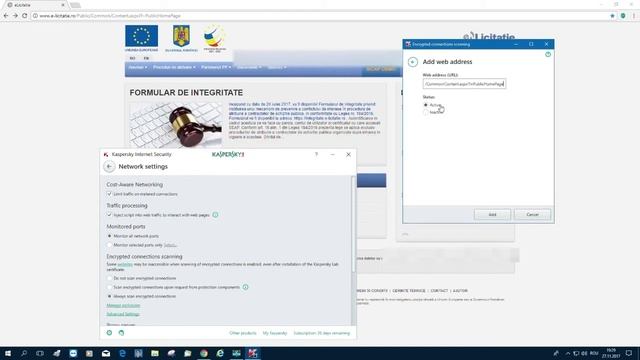Open AJUTOR in the website footer
Viewport: 640px width, 360px height.
460,291
